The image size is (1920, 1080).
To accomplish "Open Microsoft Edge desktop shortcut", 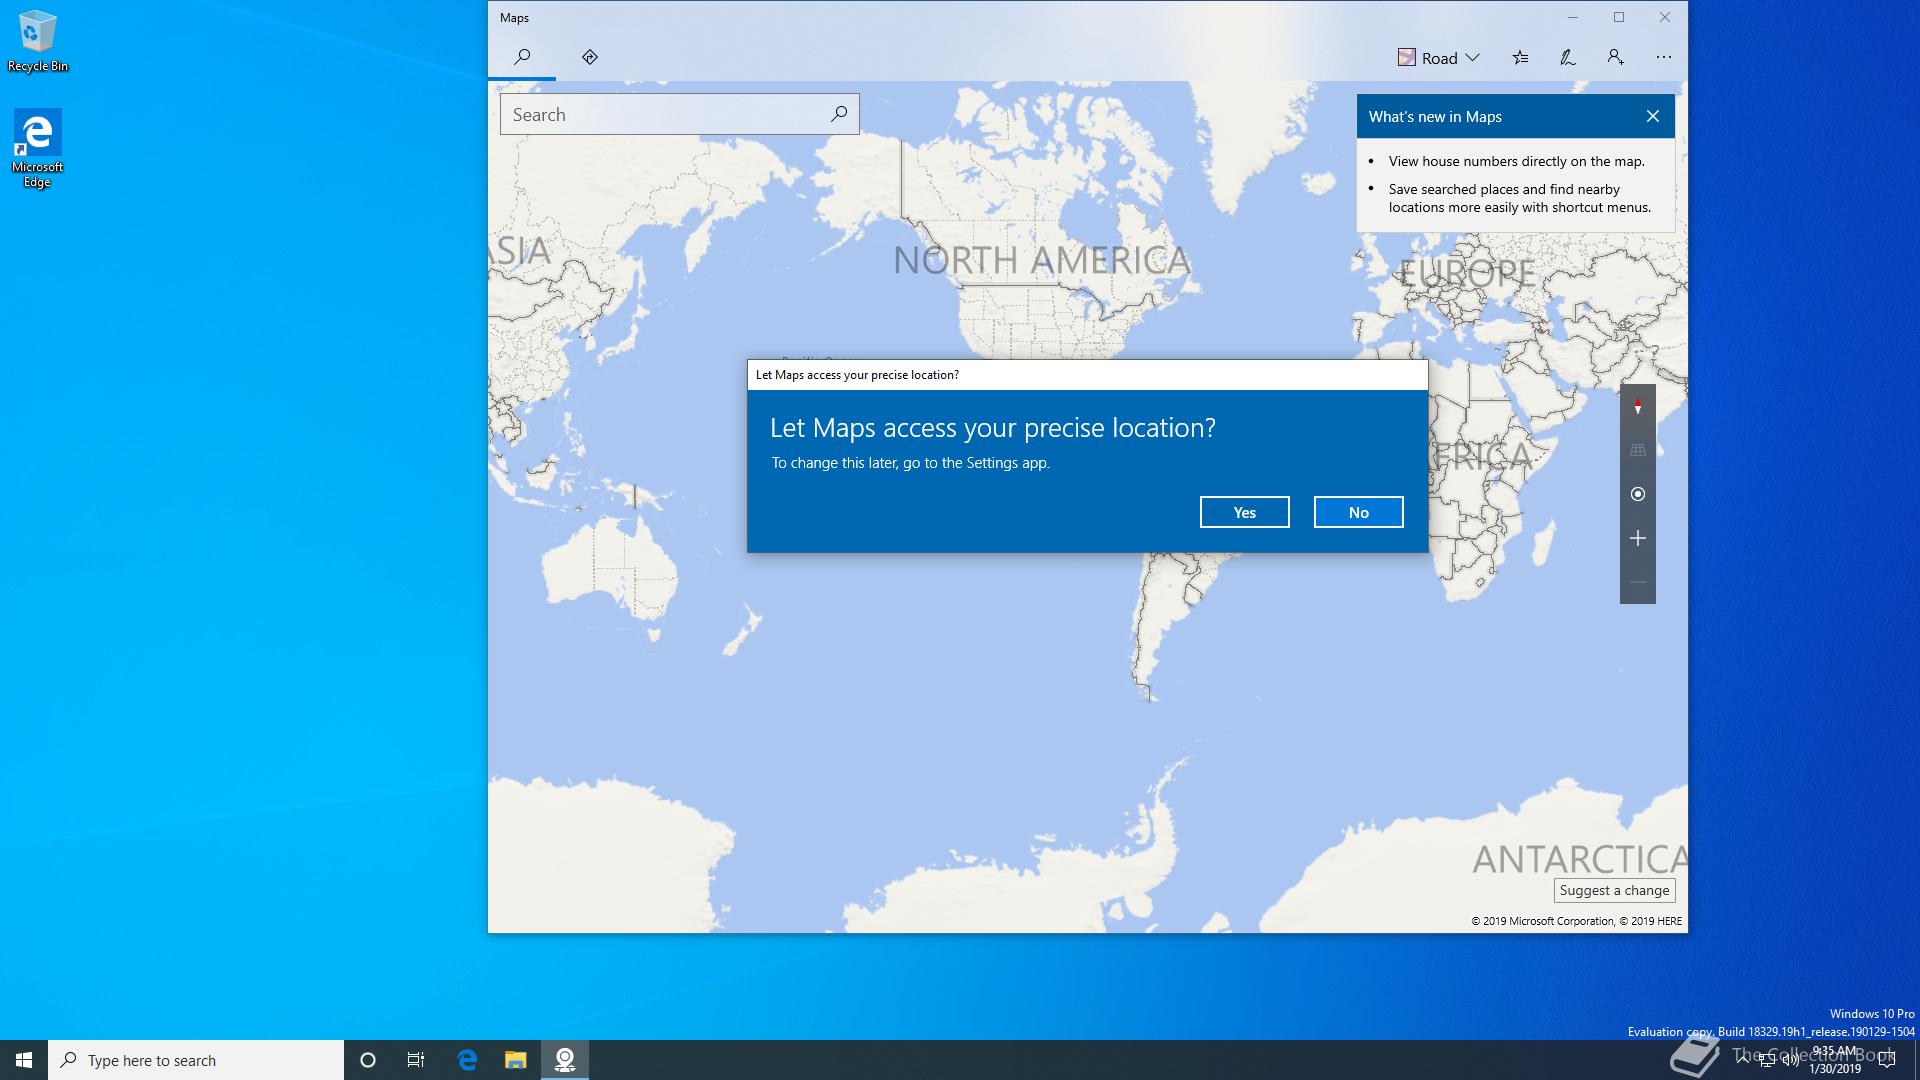I will pos(38,148).
